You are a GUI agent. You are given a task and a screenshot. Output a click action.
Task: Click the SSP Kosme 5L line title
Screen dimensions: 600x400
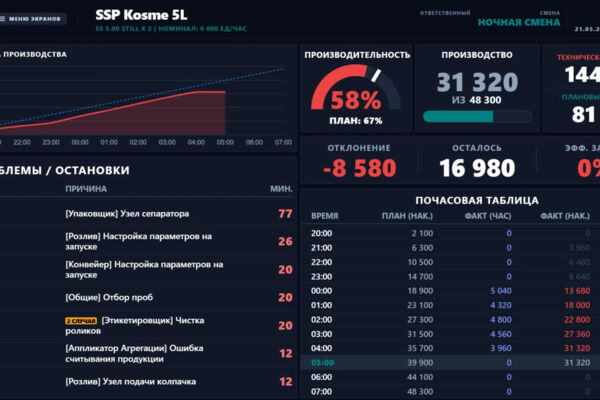[x=141, y=15]
